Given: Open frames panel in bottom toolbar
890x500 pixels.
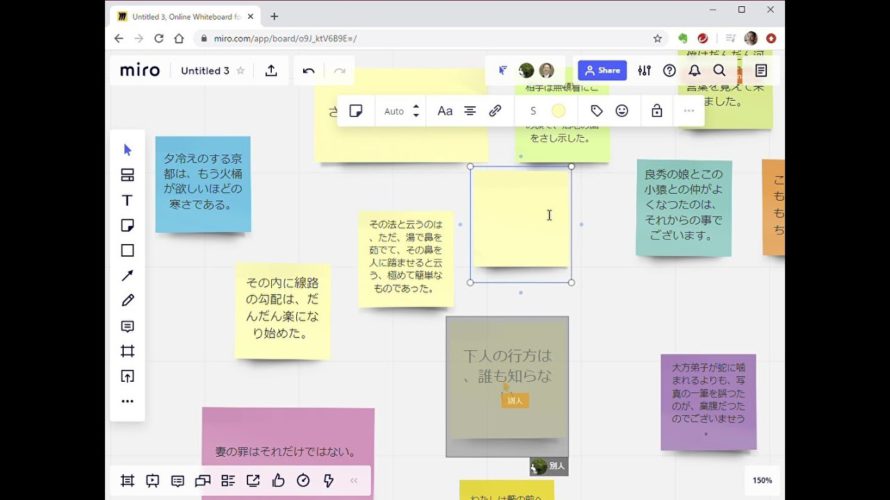Looking at the screenshot, I should (127, 481).
